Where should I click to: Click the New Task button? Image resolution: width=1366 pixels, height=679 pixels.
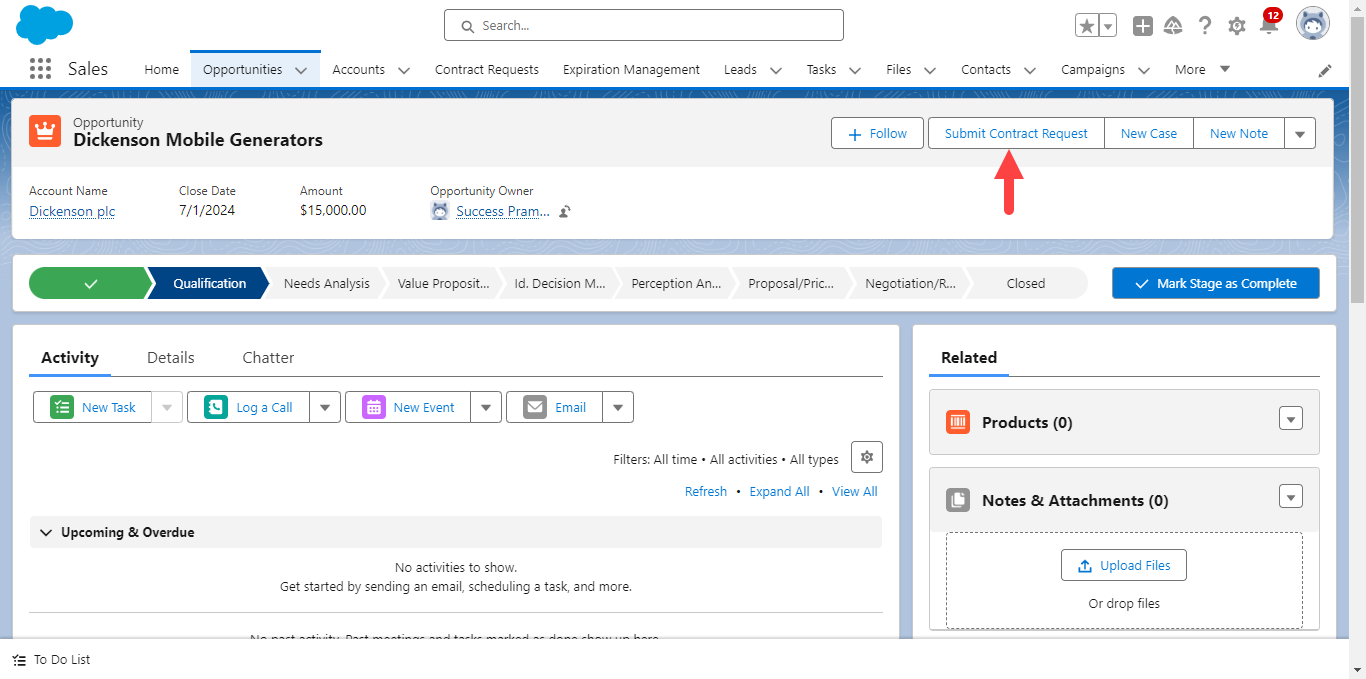[93, 407]
